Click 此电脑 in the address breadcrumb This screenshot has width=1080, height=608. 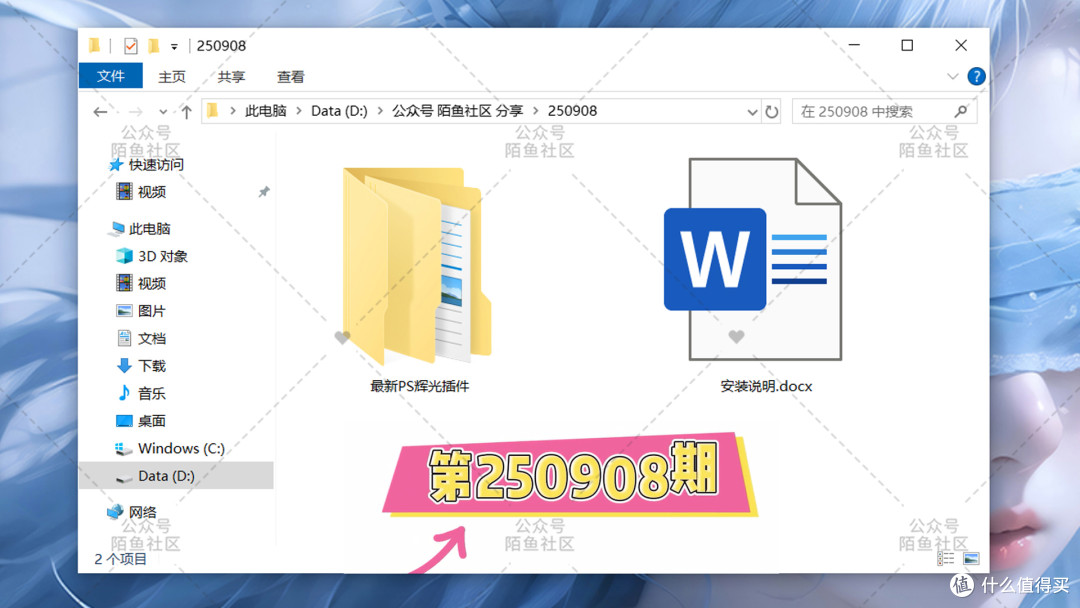[x=266, y=111]
